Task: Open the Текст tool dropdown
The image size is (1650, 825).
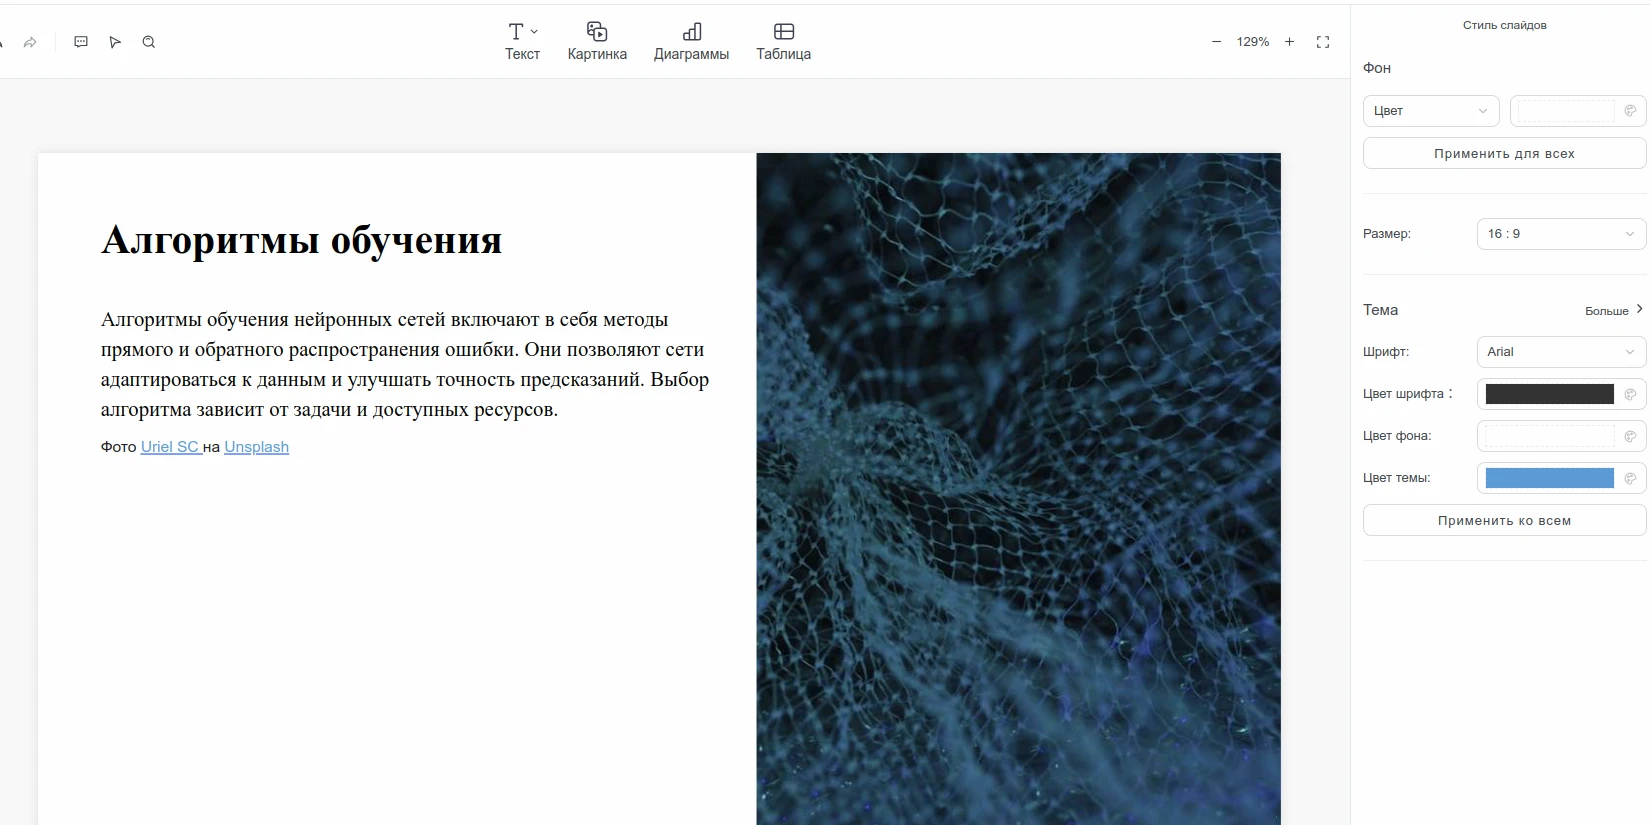Action: [522, 41]
